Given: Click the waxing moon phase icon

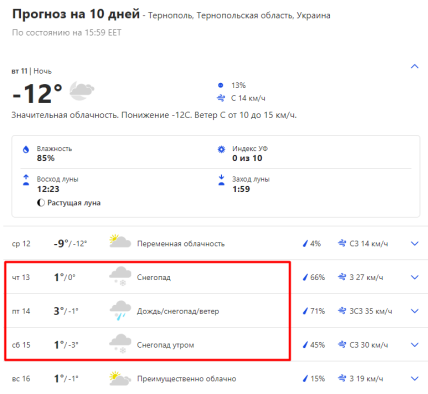Looking at the screenshot, I should 41,203.
